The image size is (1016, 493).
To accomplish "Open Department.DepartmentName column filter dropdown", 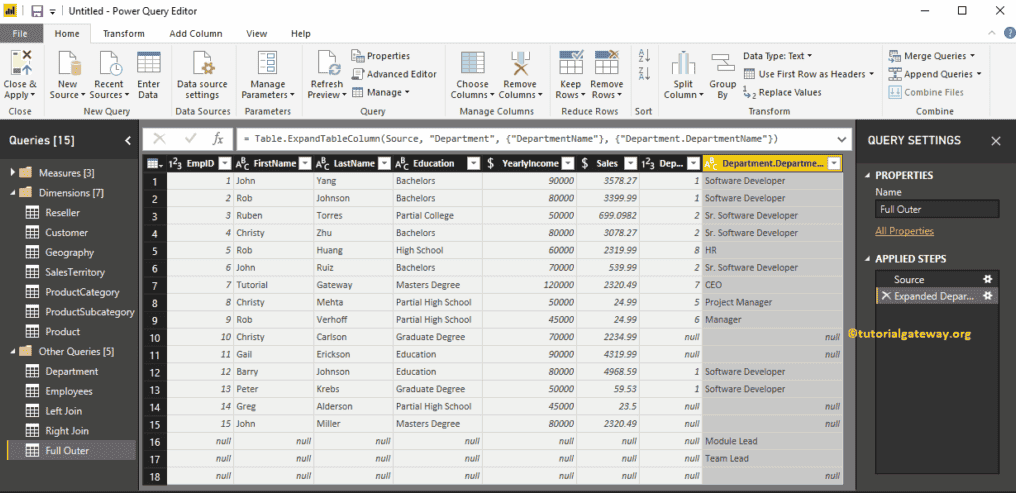I will pos(835,163).
